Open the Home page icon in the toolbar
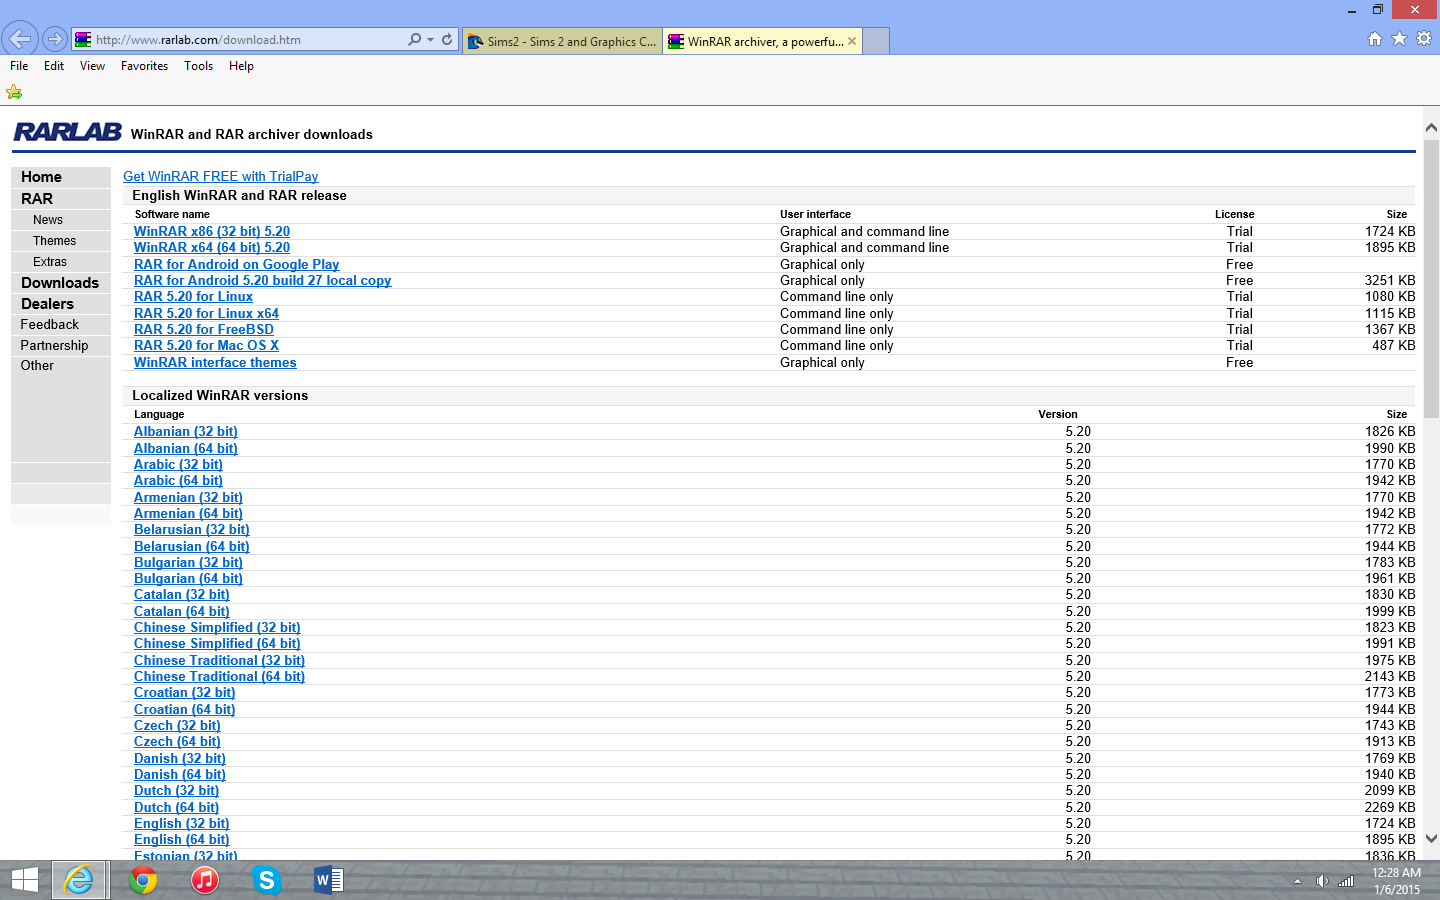 (1375, 39)
